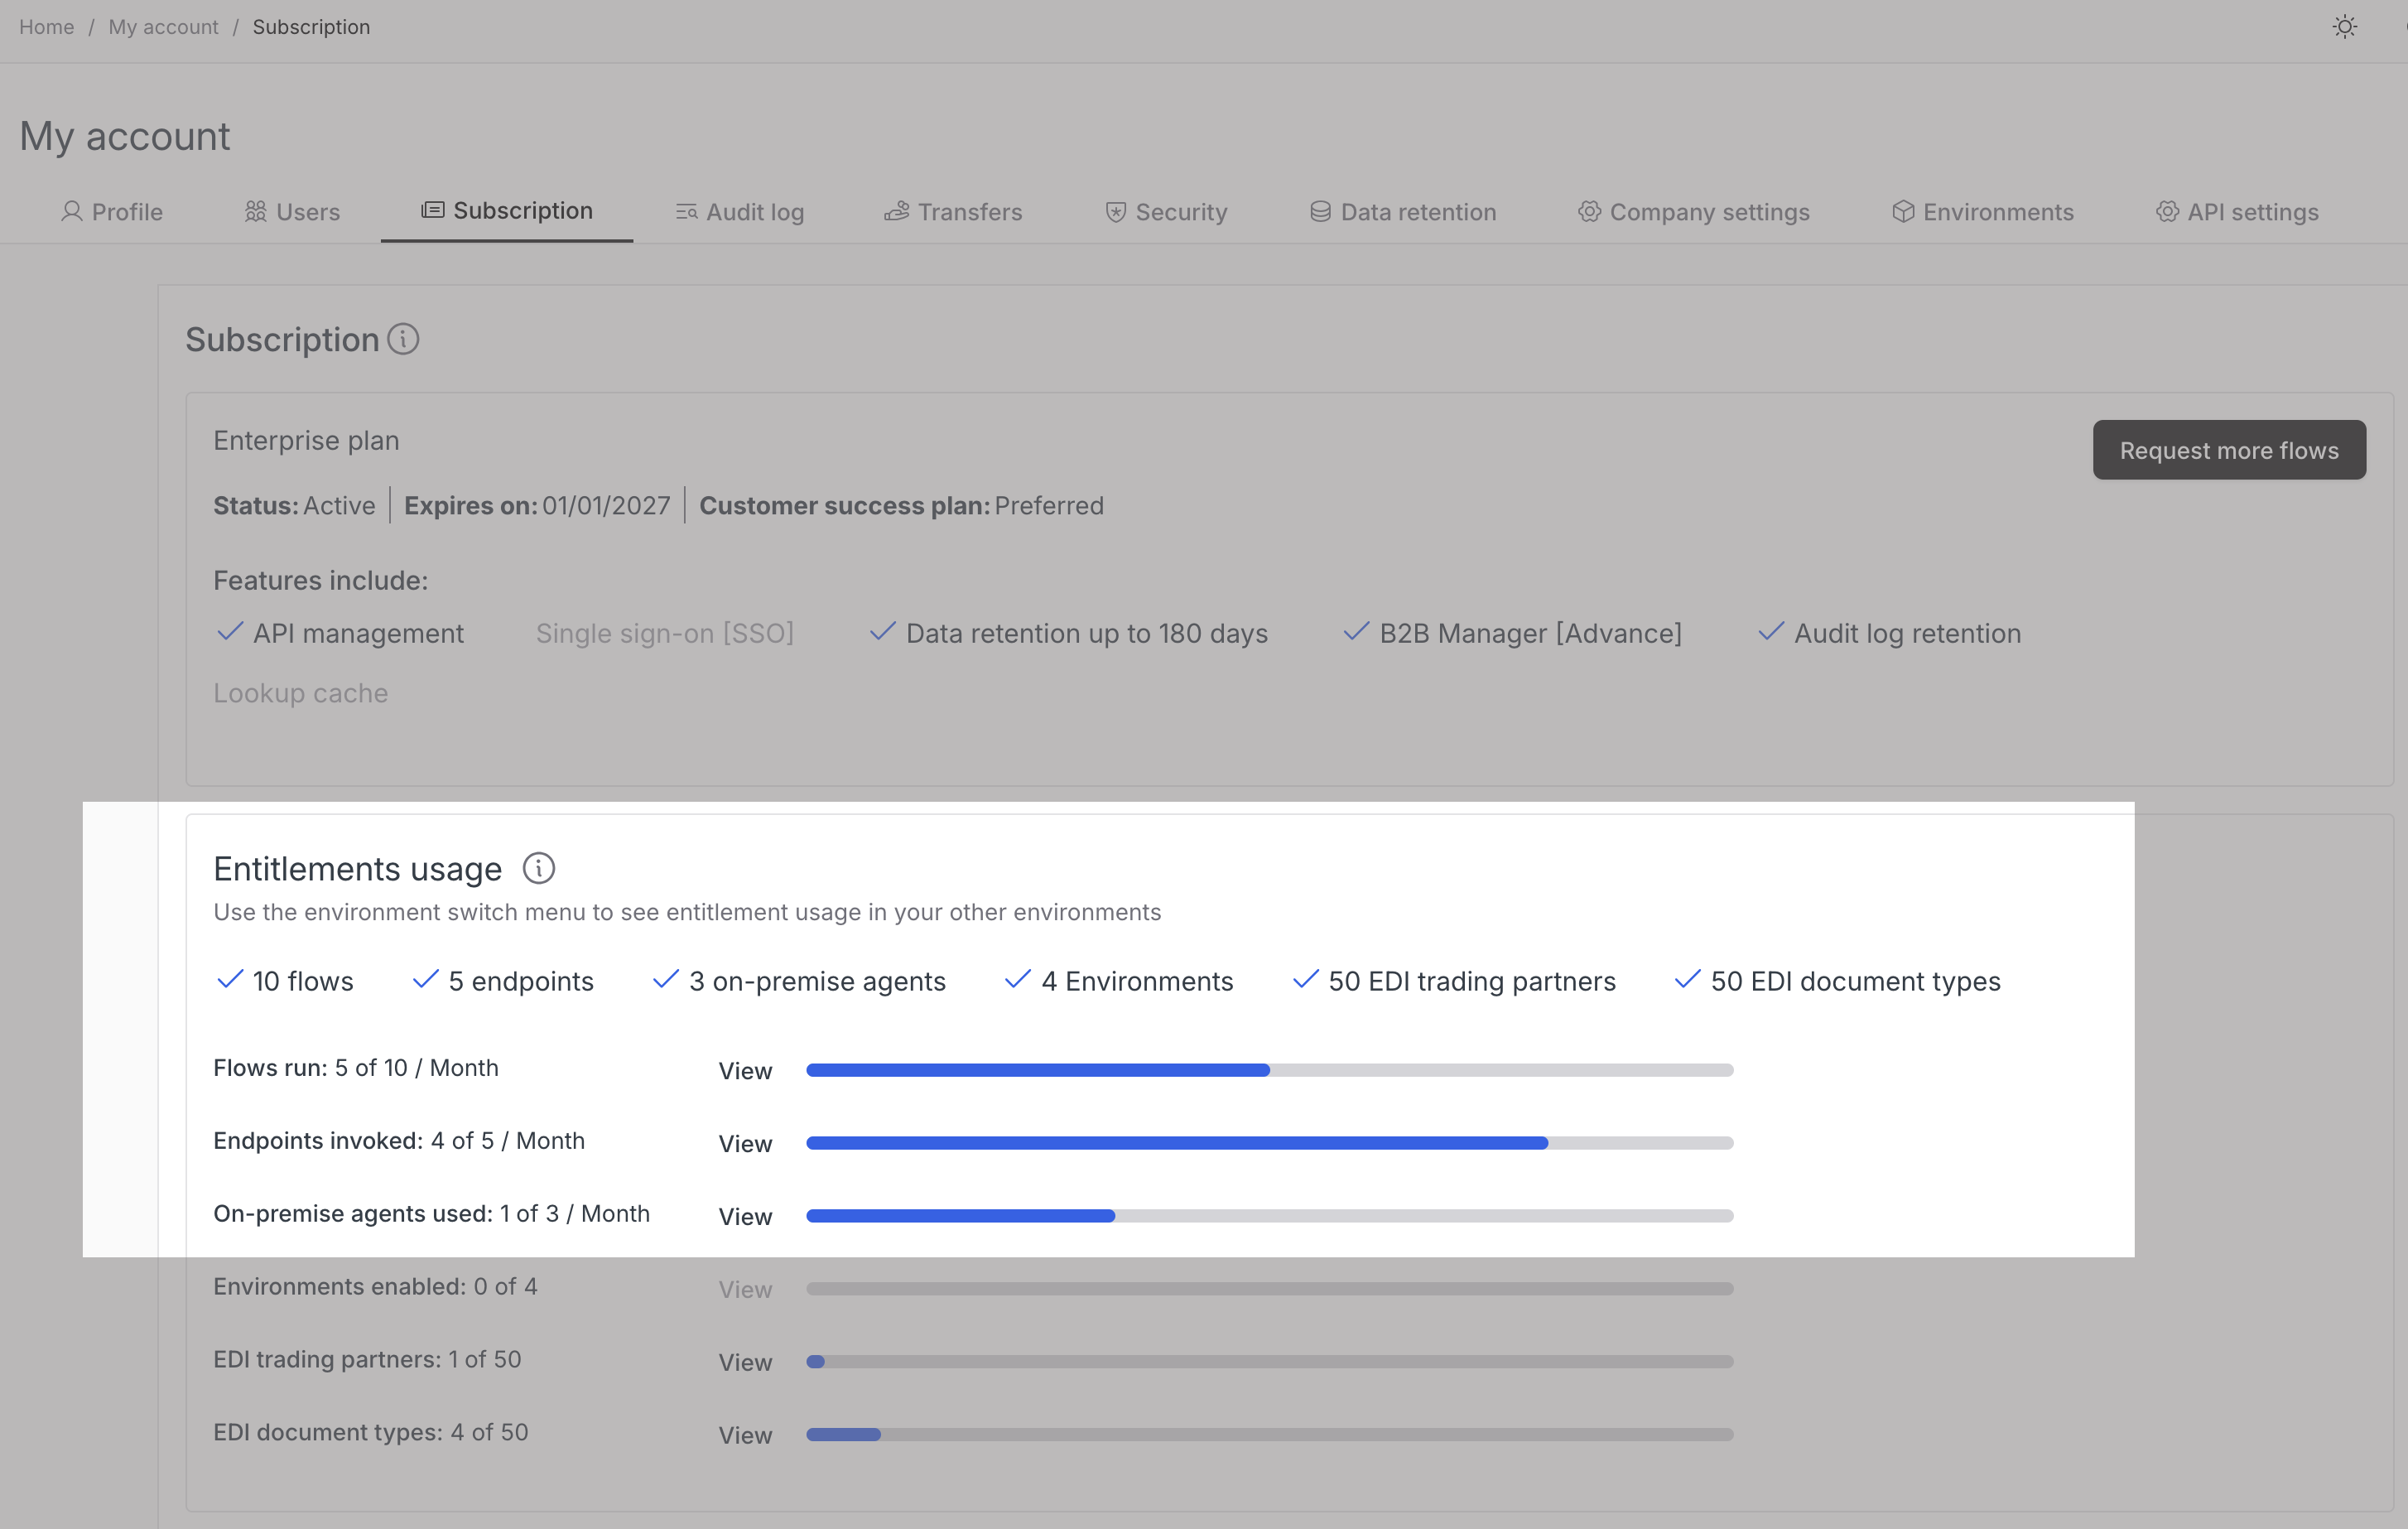Click the Profile tab person icon
The height and width of the screenshot is (1529, 2408).
click(x=71, y=212)
